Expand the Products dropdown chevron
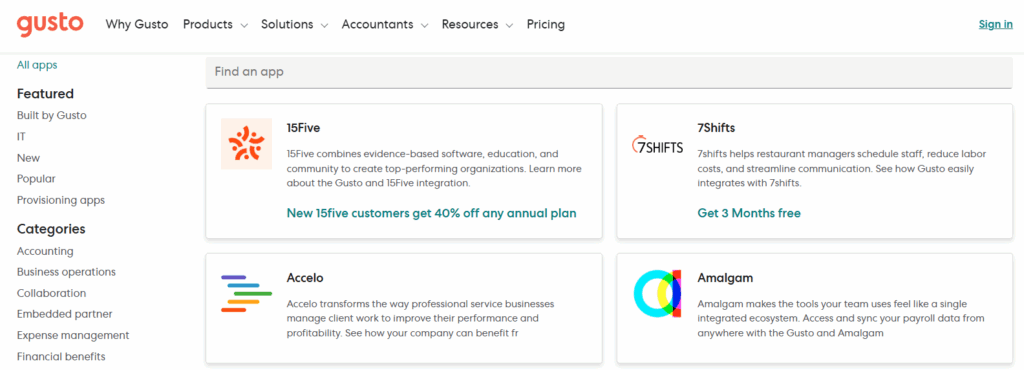 pyautogui.click(x=244, y=25)
